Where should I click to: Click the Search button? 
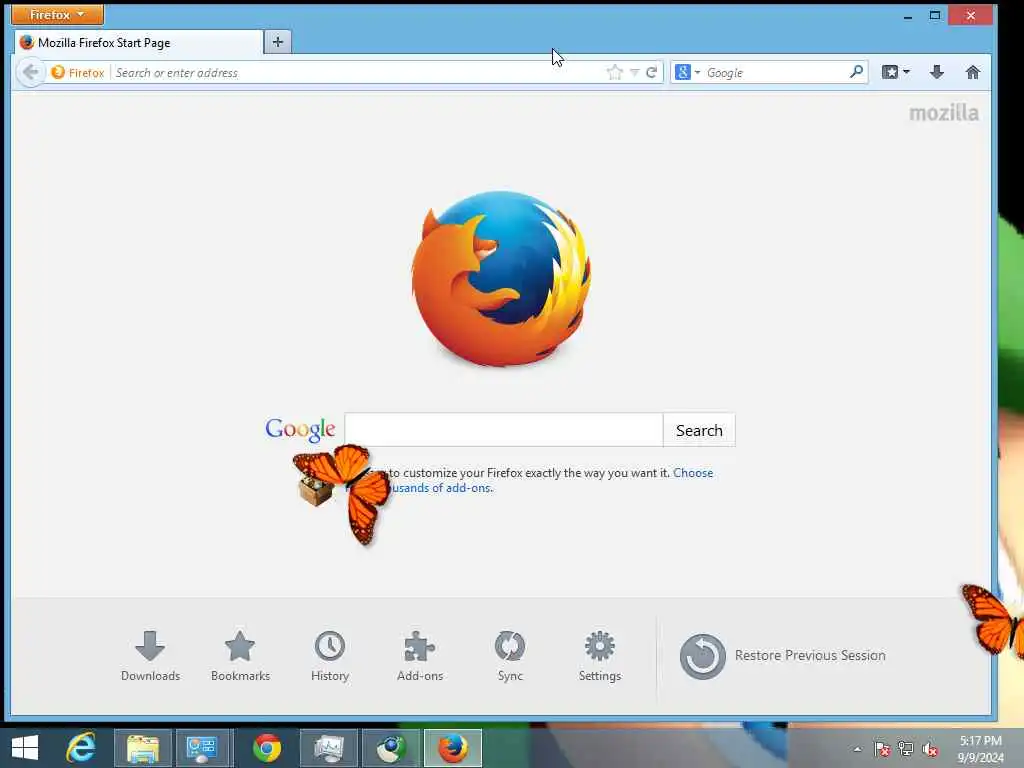(699, 430)
